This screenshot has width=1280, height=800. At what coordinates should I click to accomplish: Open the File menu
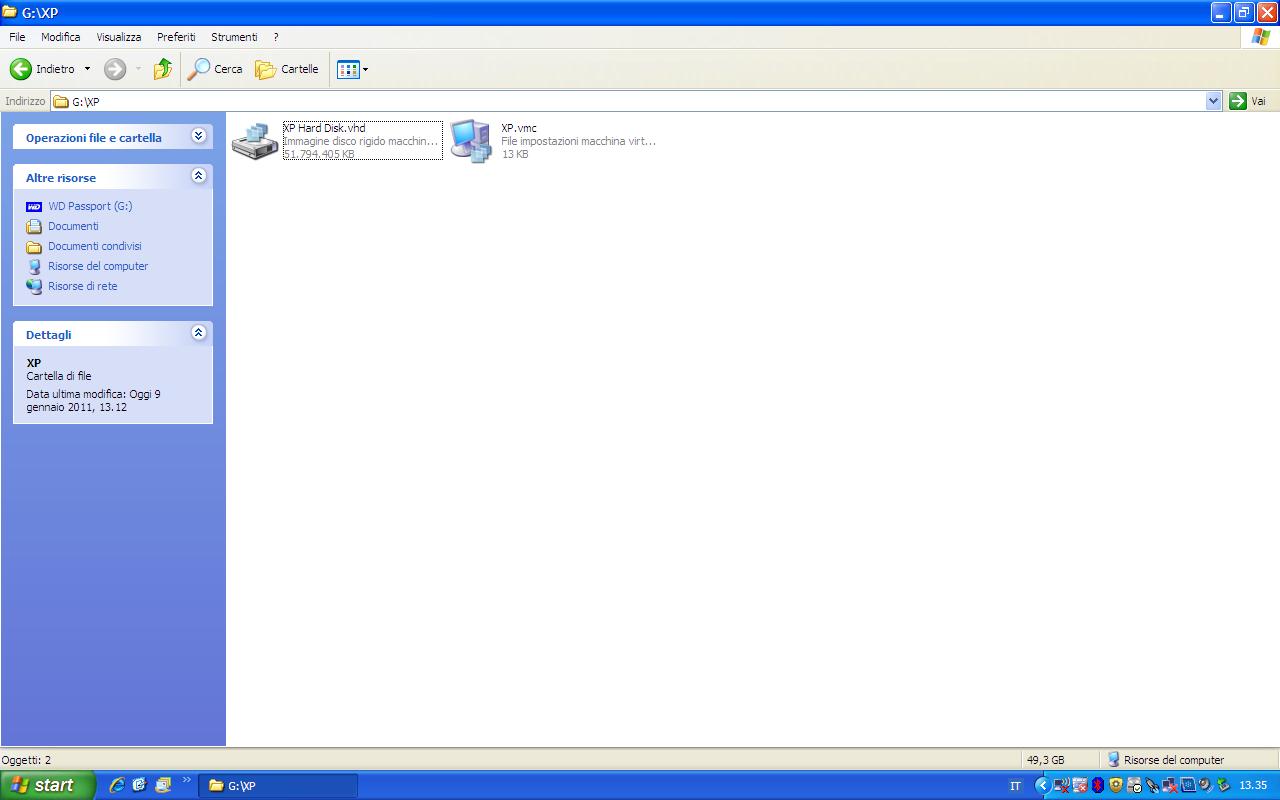[x=17, y=37]
